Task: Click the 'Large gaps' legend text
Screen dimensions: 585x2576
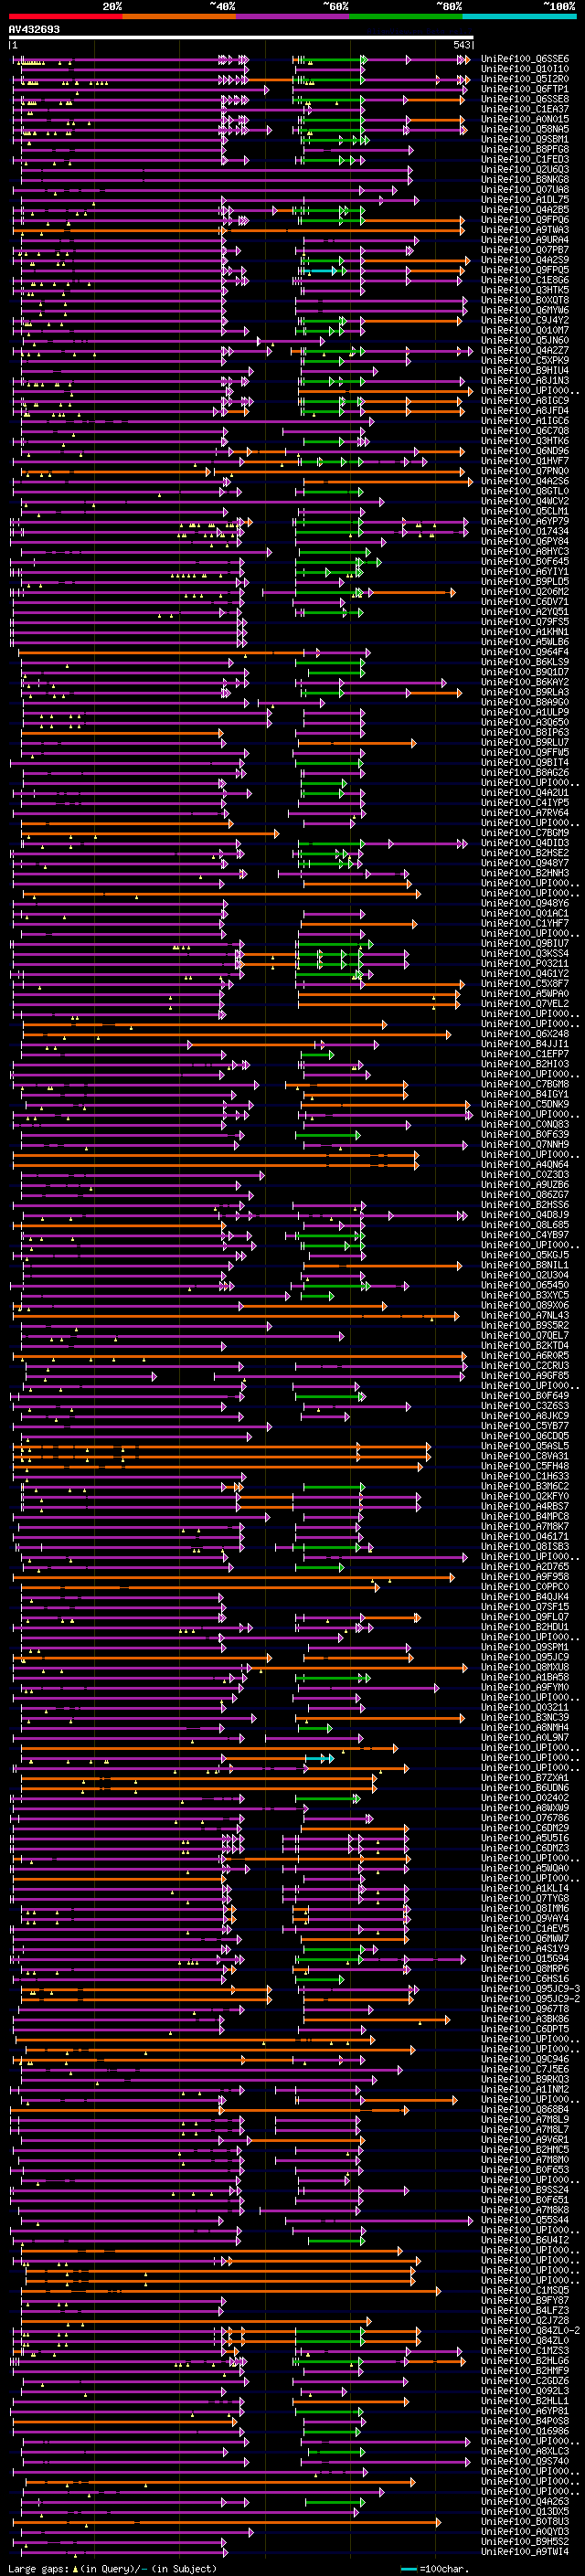Action: (38, 2568)
